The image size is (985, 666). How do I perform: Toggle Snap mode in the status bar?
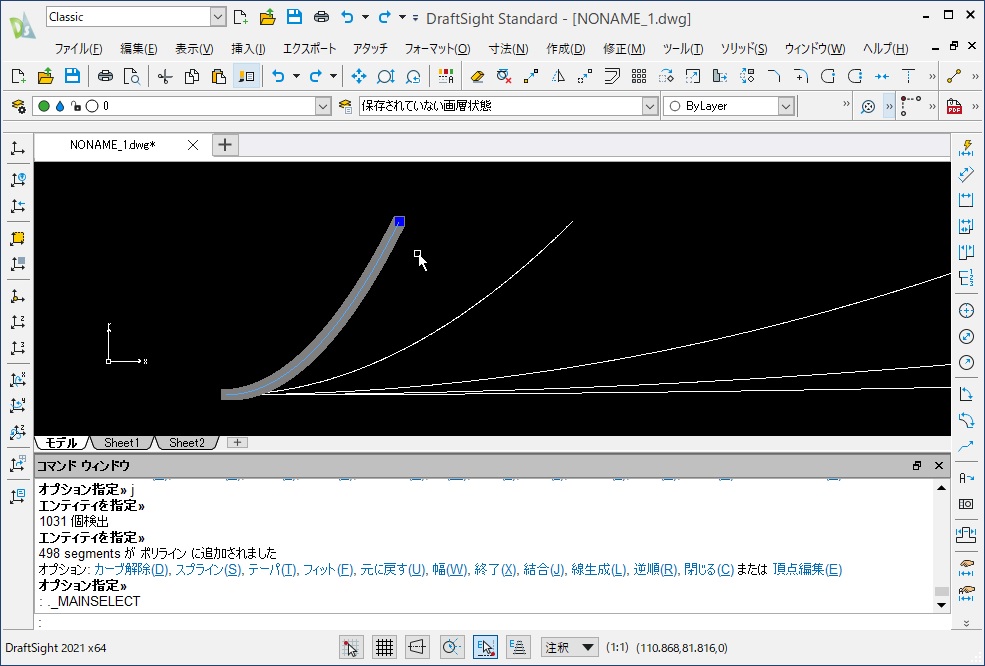point(351,647)
